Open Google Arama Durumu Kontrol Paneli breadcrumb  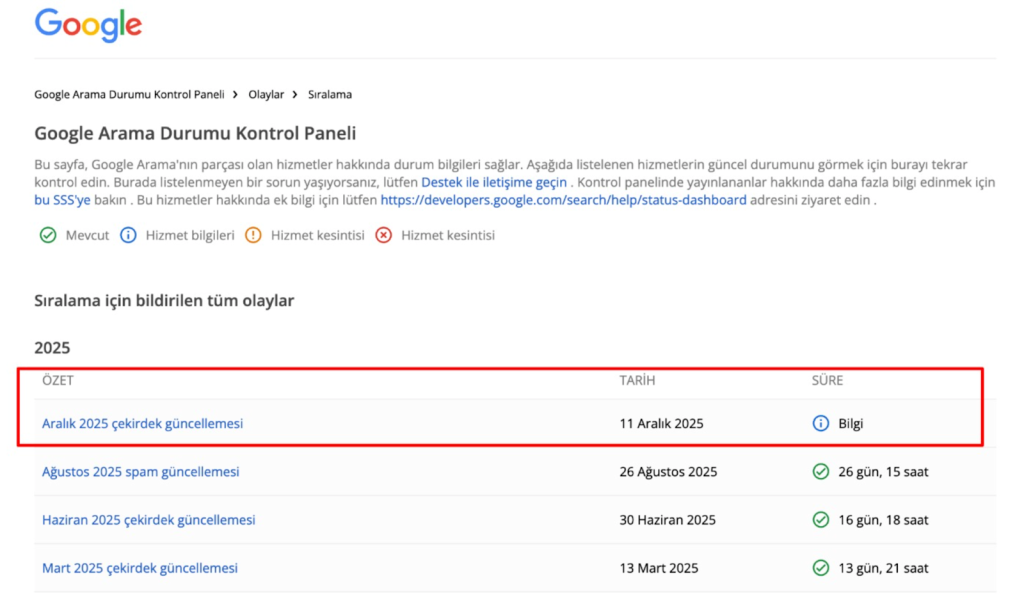[129, 95]
